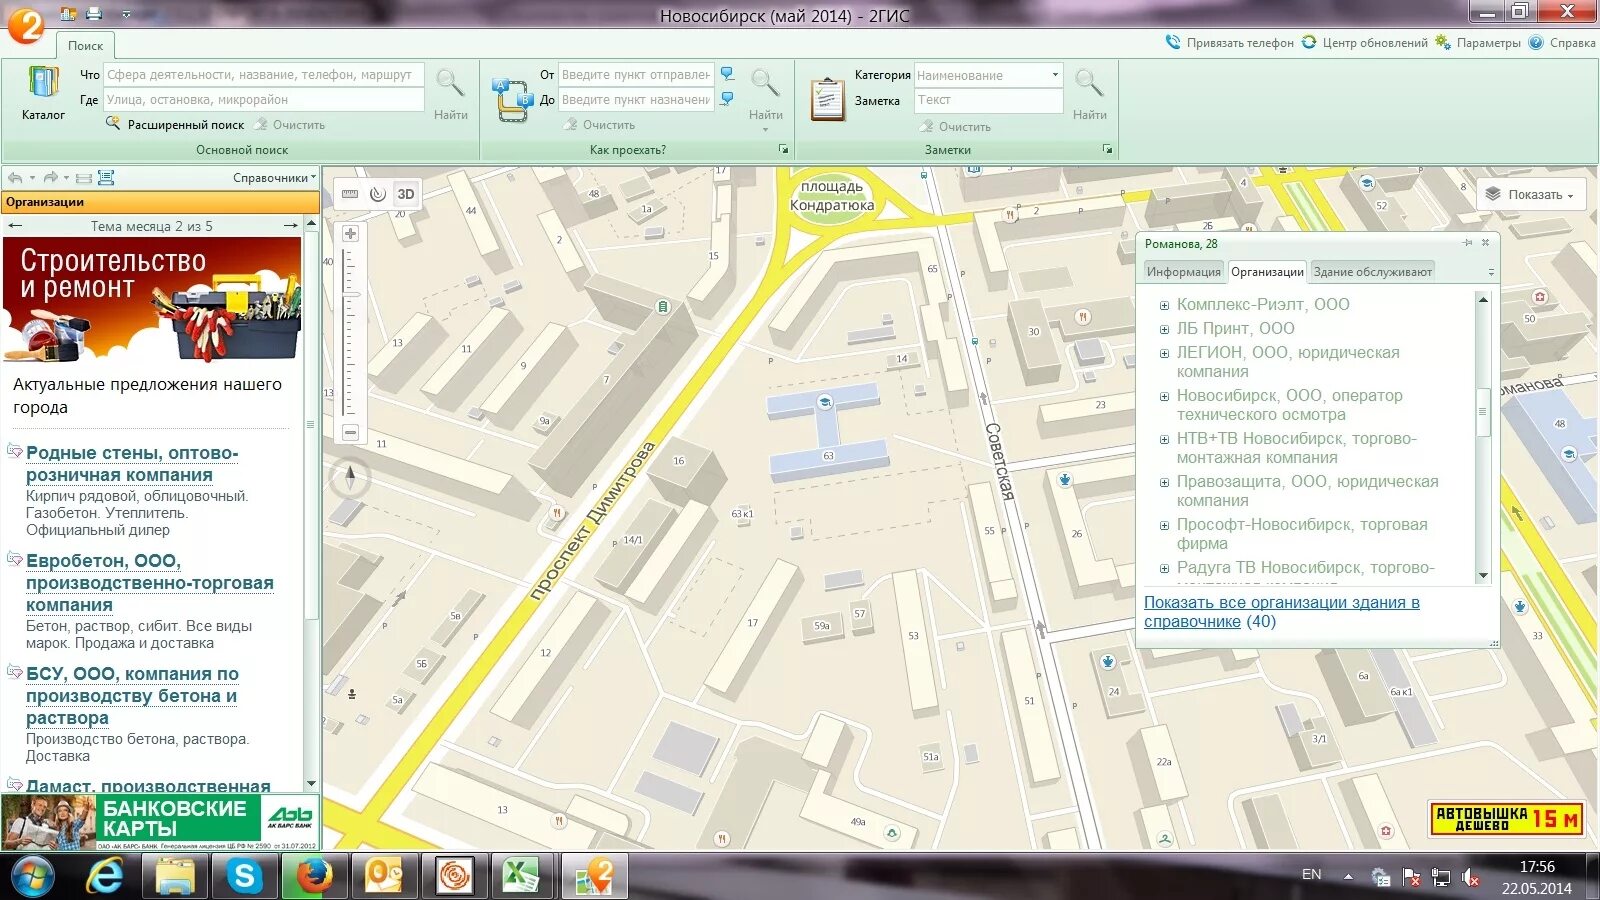Click Найти magnifier in Как проехать
1600x900 pixels.
pyautogui.click(x=766, y=95)
